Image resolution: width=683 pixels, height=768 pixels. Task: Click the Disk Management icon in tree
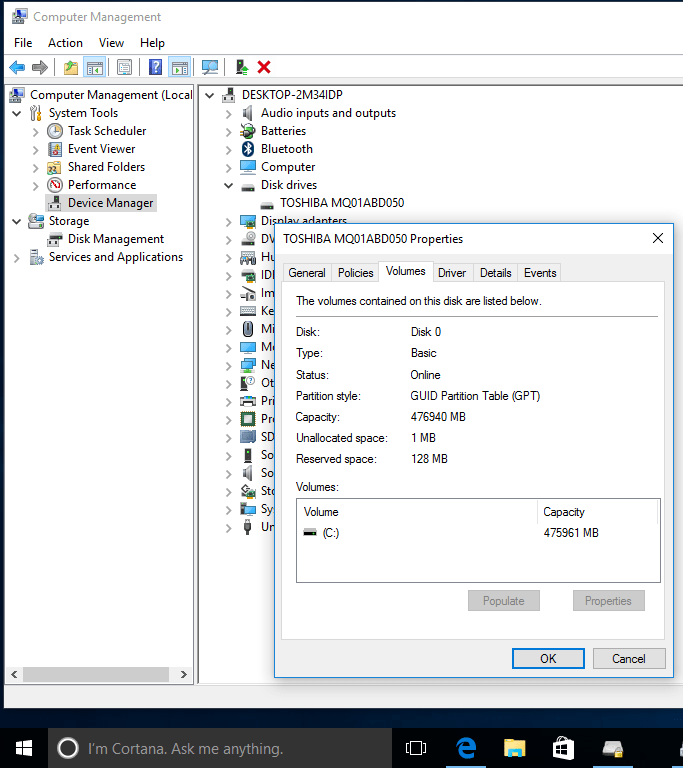[55, 240]
